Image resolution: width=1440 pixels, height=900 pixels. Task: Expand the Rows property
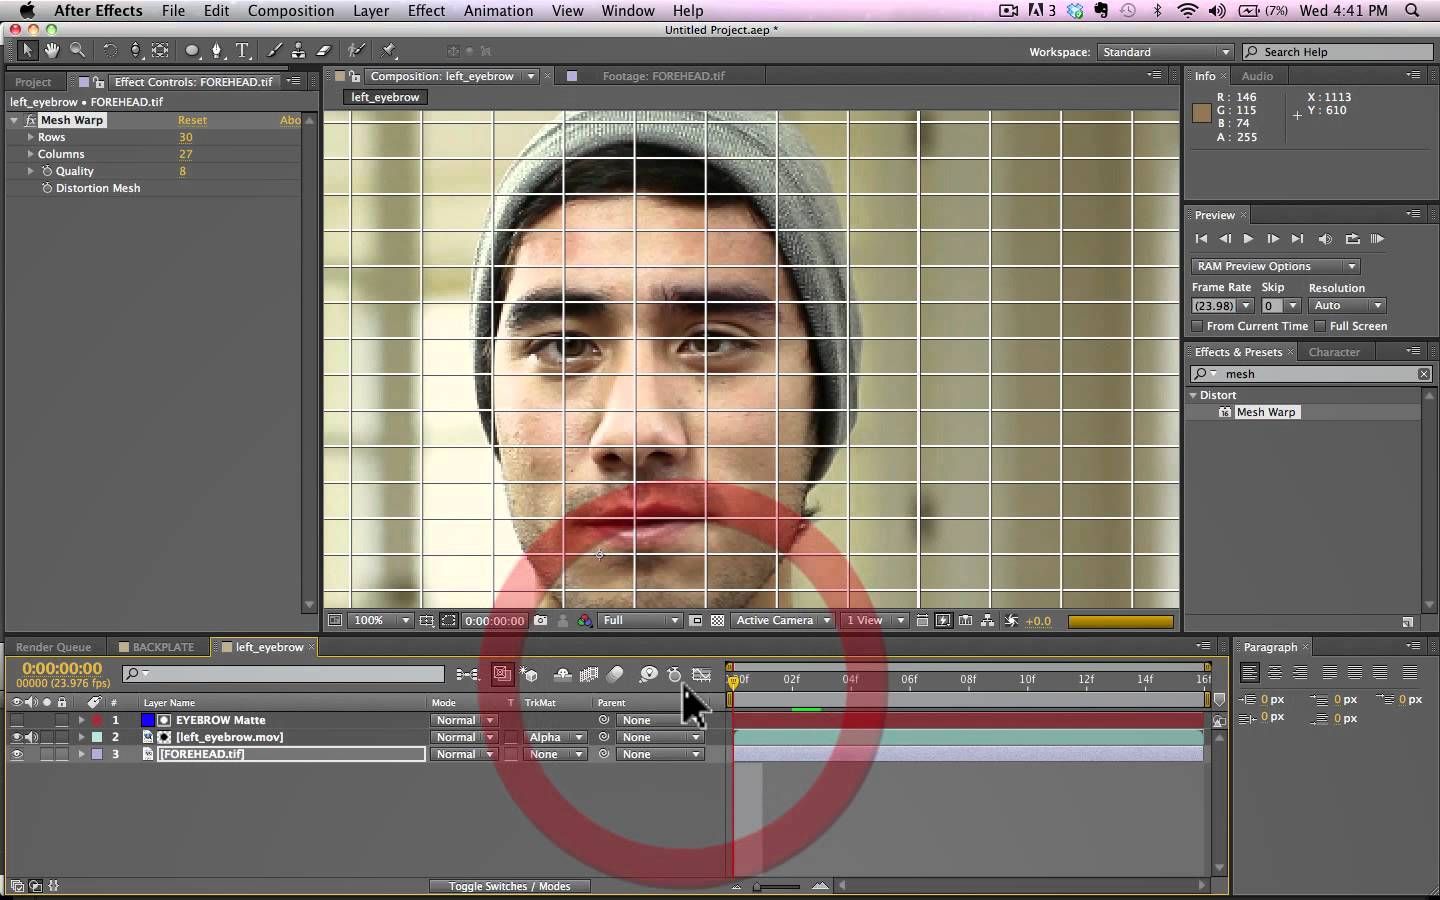pyautogui.click(x=30, y=137)
